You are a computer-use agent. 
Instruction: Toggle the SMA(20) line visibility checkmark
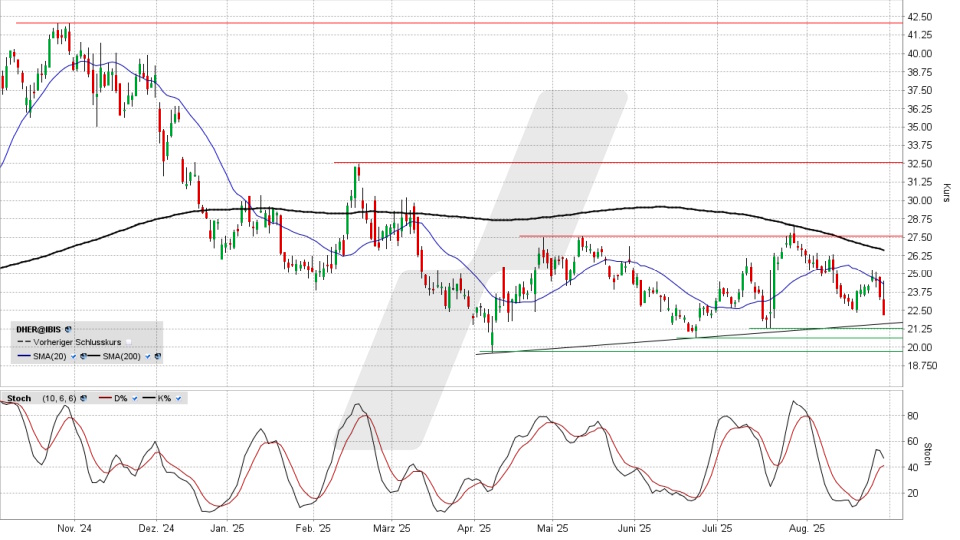pyautogui.click(x=73, y=356)
